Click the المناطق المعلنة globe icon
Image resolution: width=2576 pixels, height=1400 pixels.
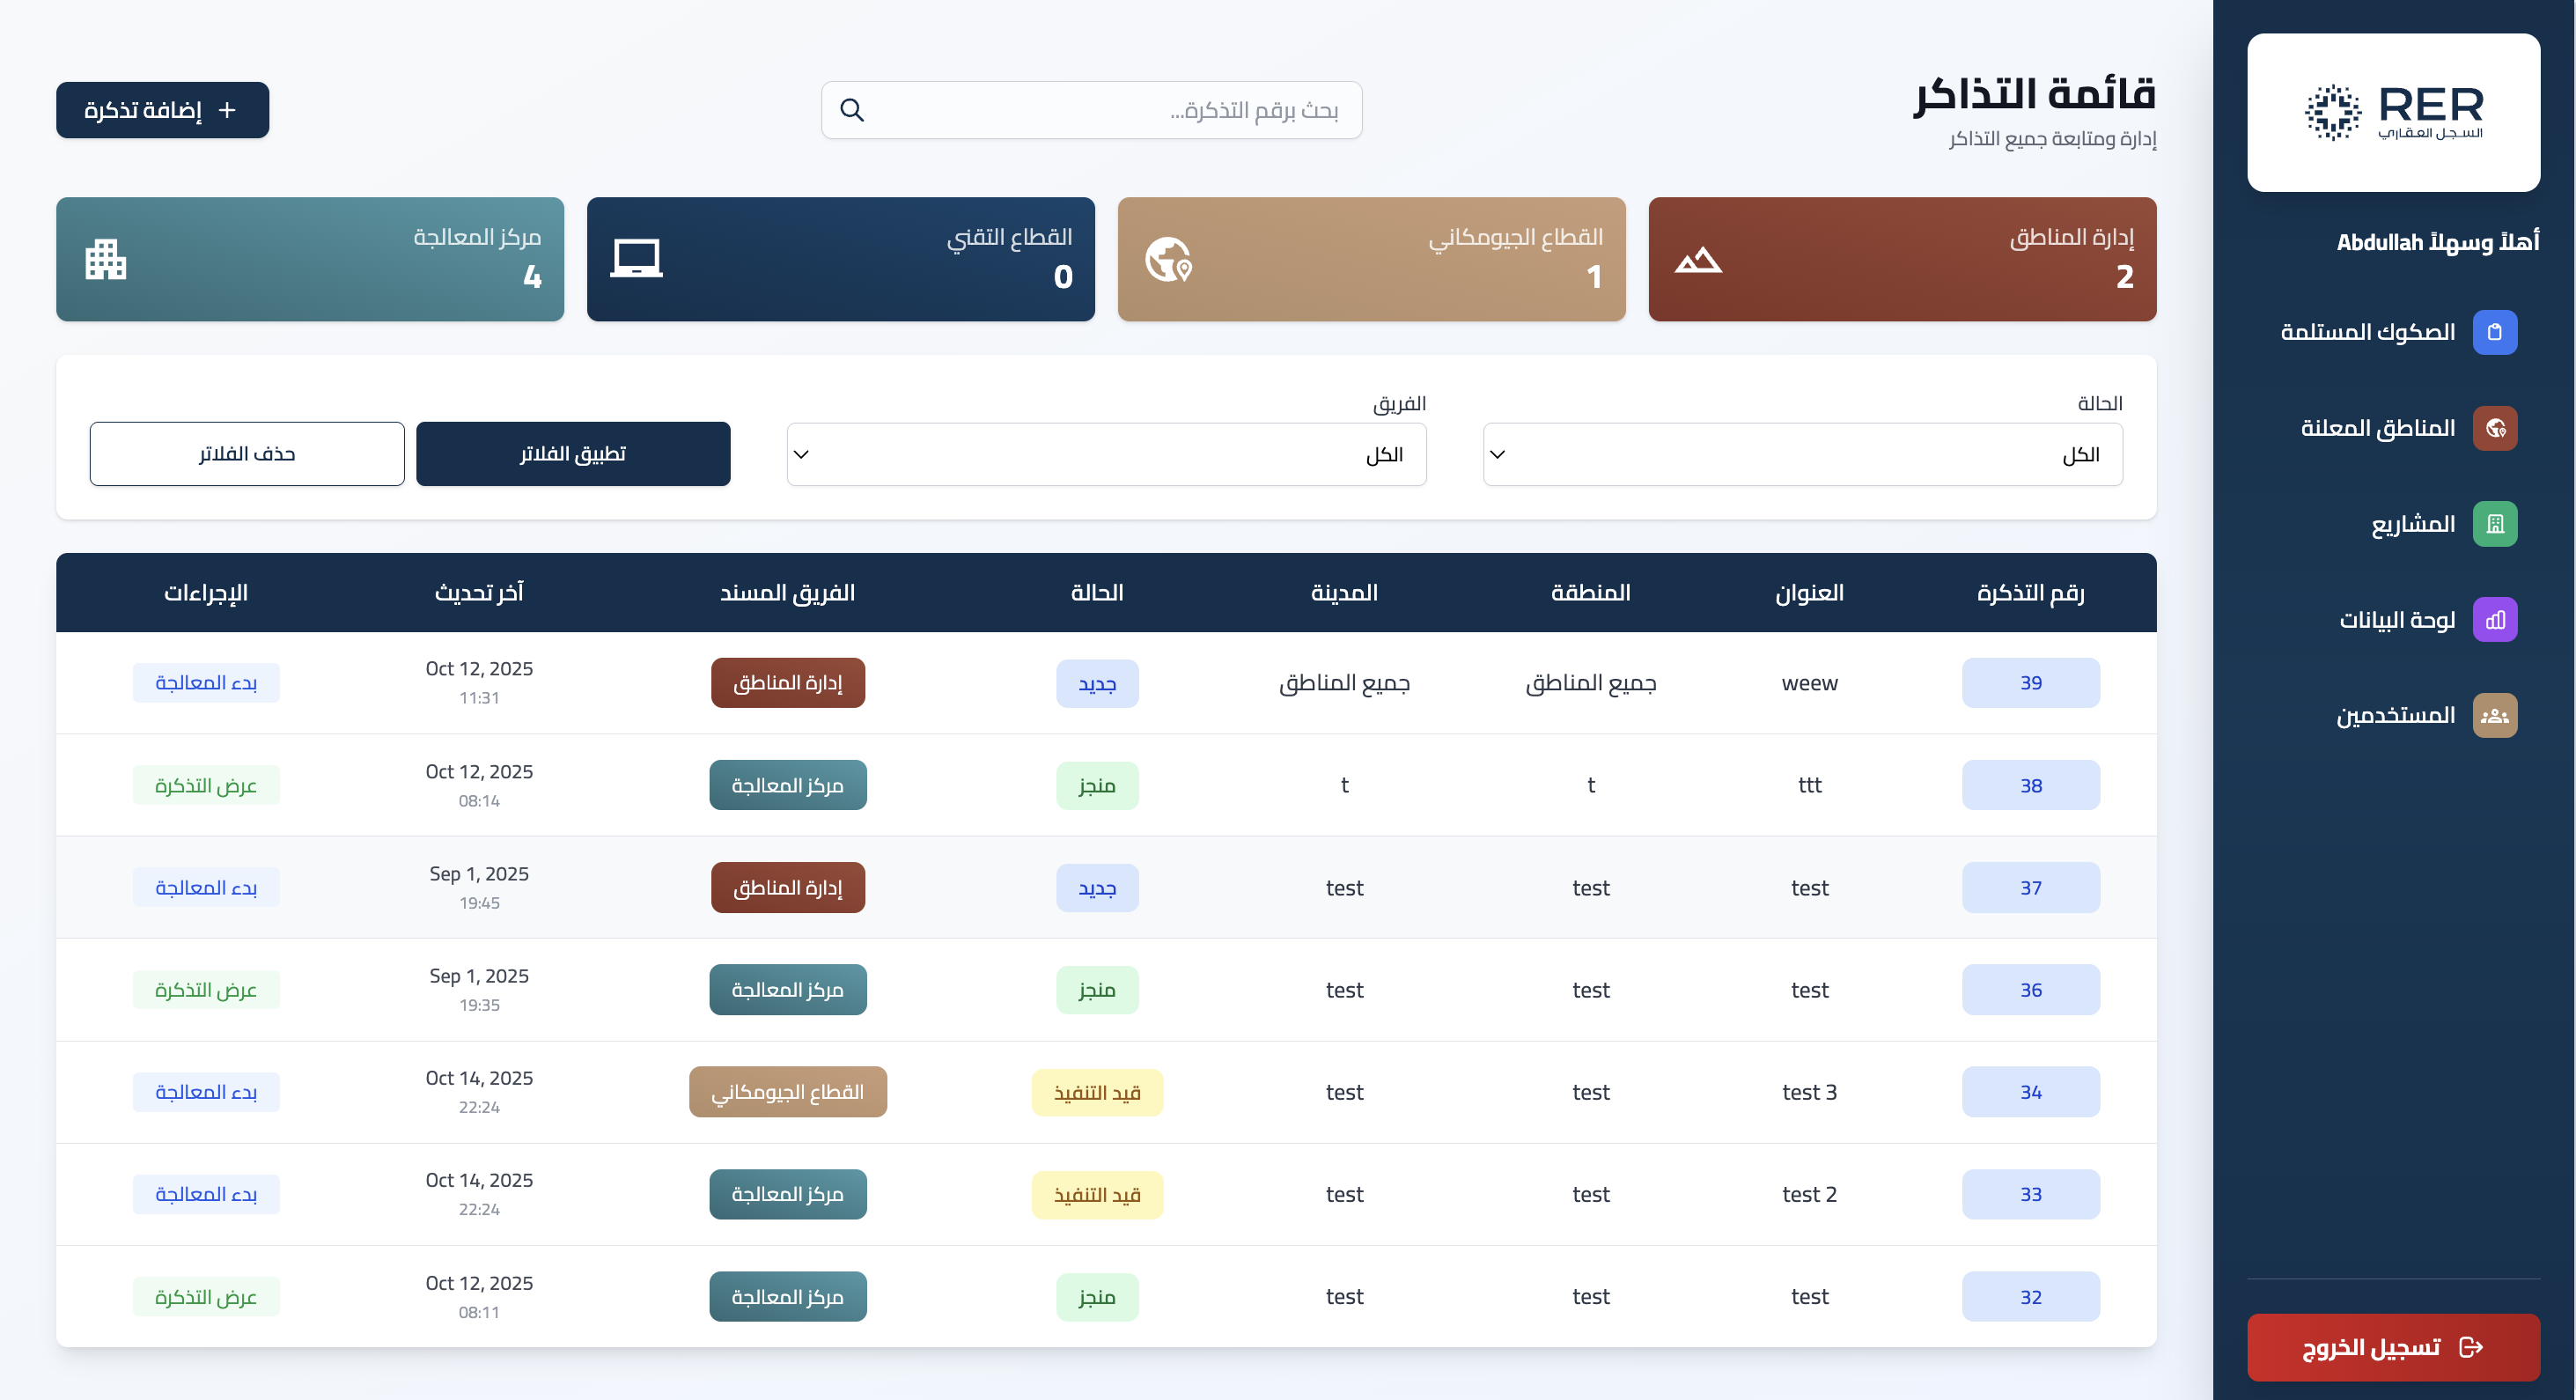pyautogui.click(x=2496, y=428)
